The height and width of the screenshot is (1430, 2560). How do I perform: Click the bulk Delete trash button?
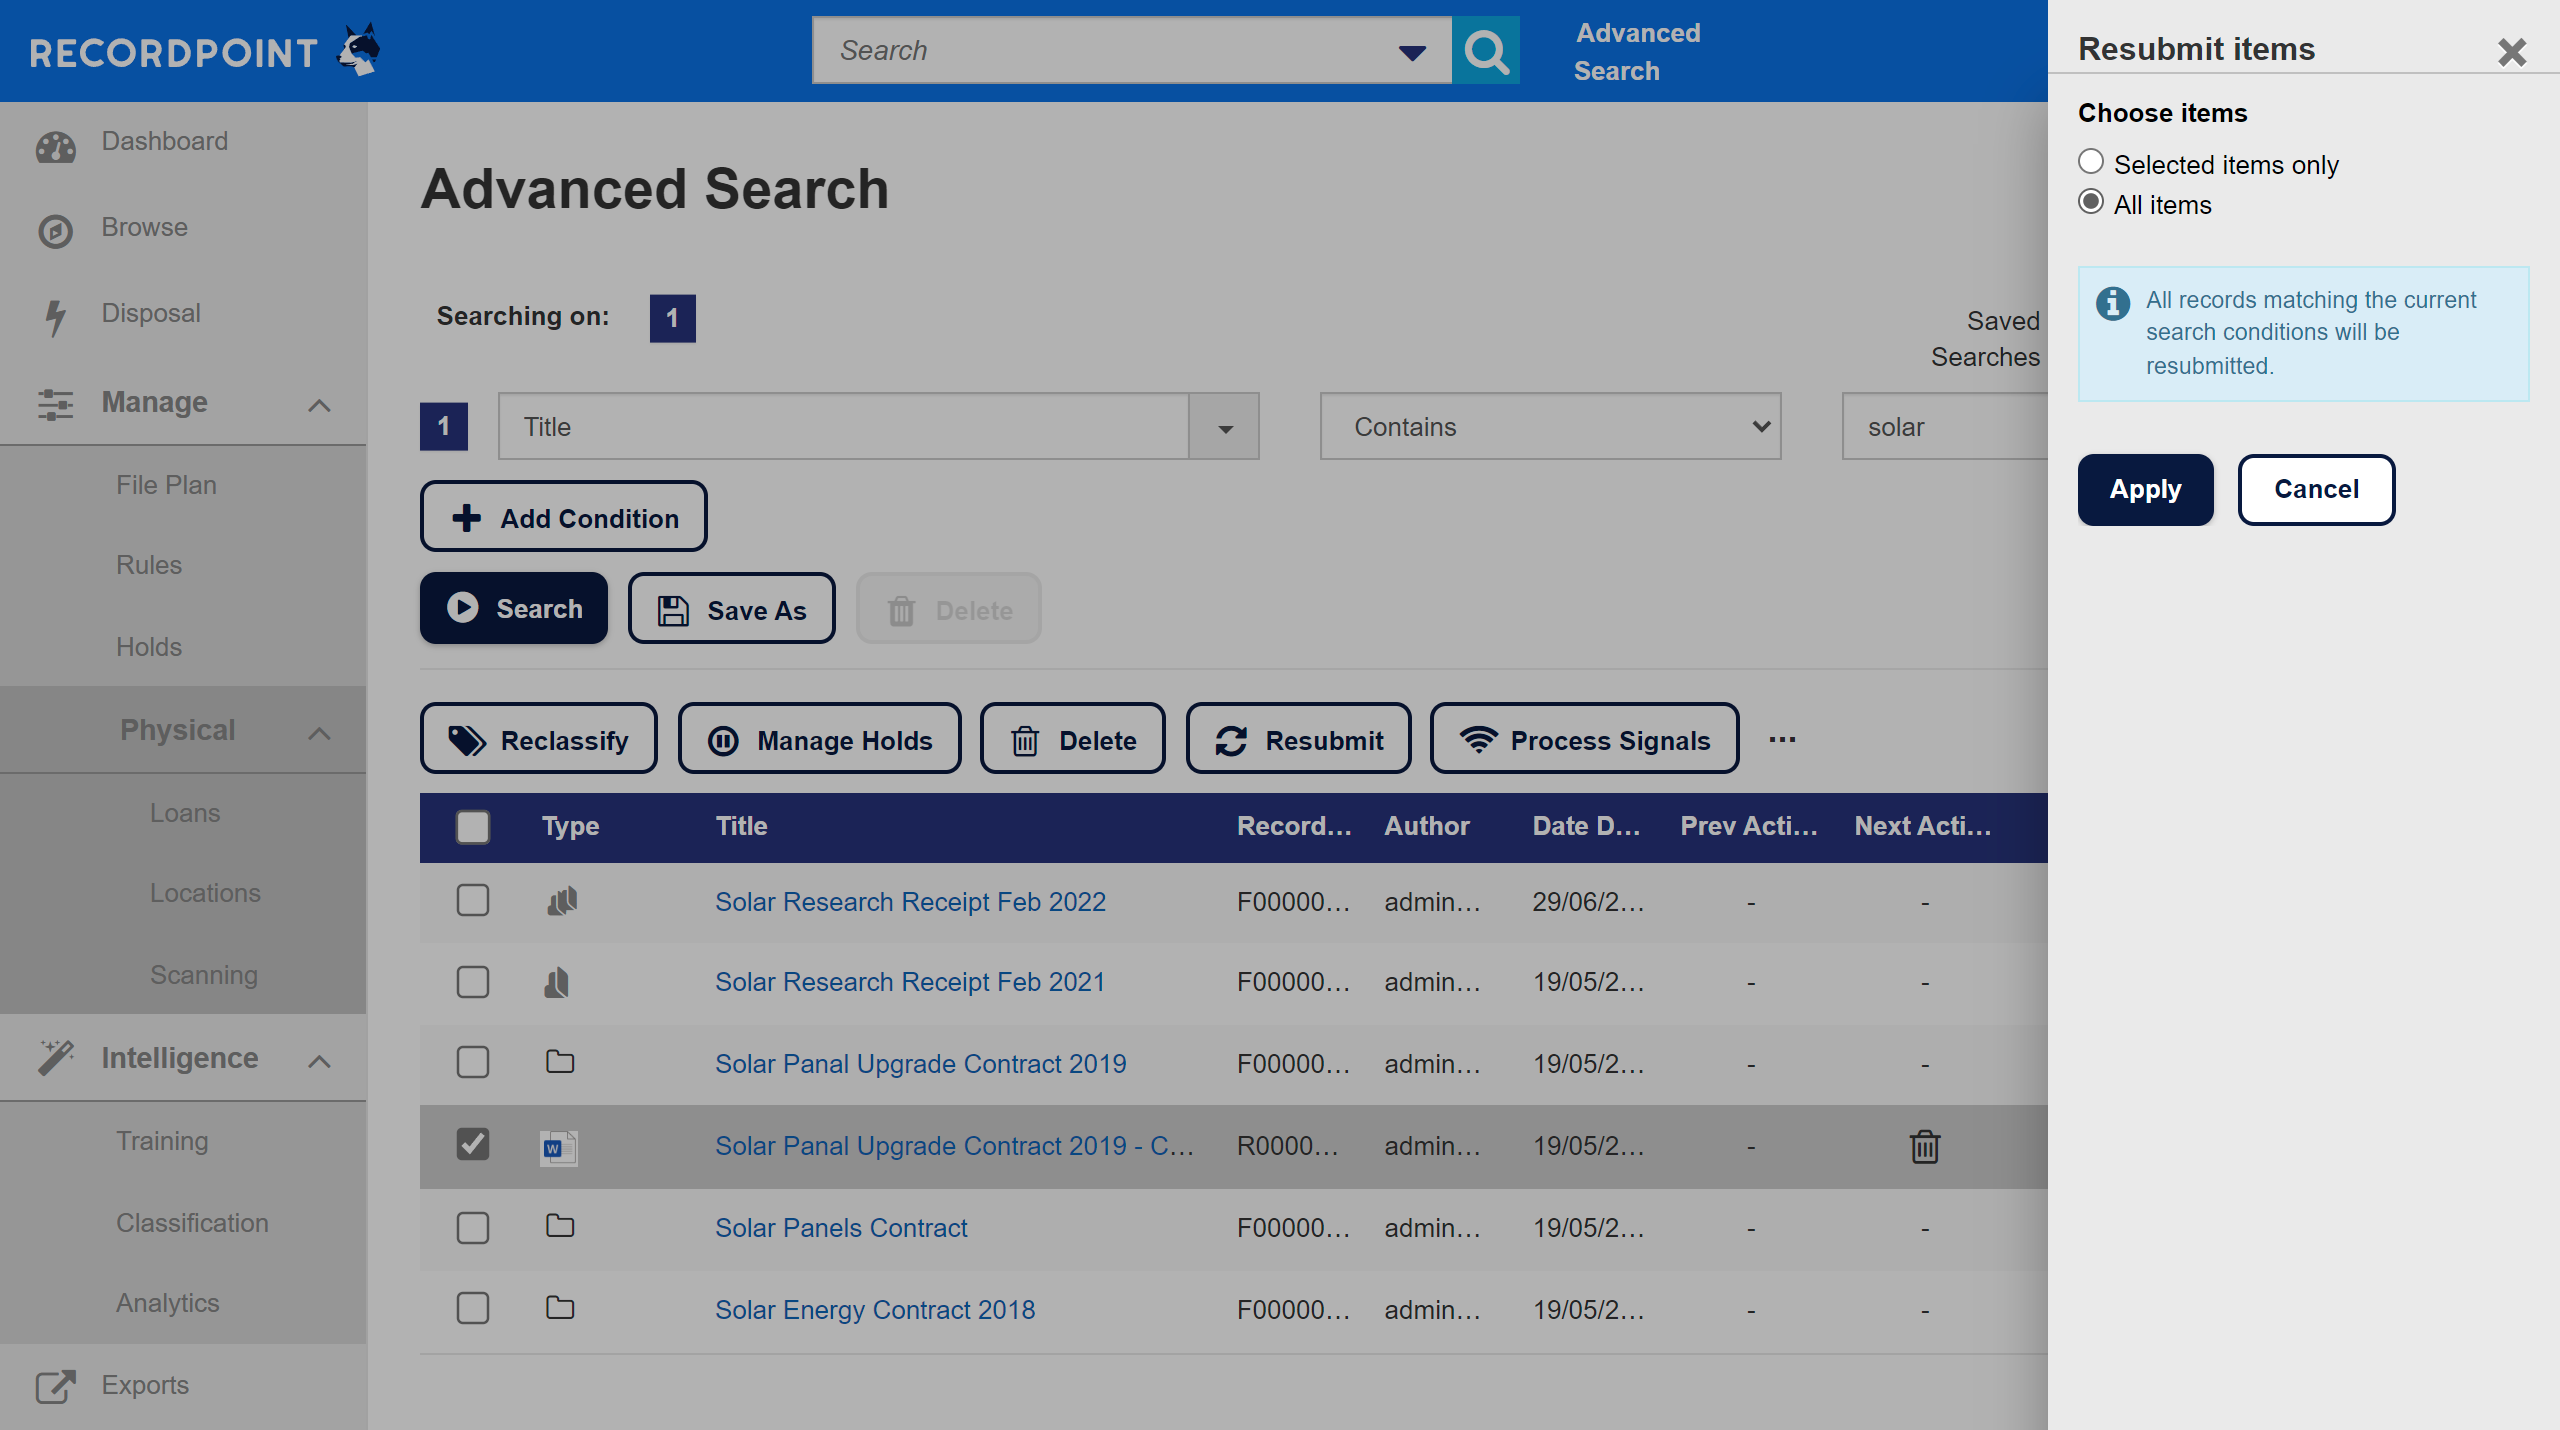(x=1073, y=739)
